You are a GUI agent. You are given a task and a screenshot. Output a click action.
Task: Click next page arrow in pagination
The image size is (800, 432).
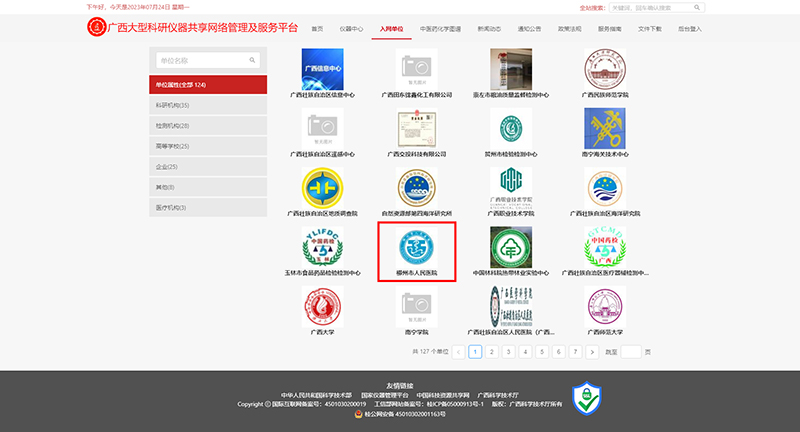click(x=593, y=352)
